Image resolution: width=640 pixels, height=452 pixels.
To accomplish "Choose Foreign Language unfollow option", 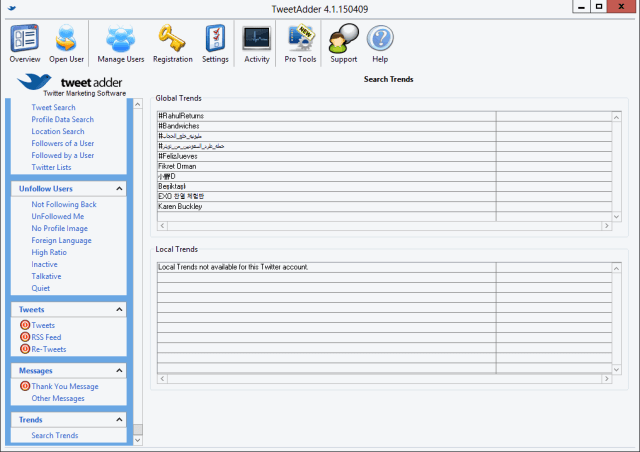I will coord(61,240).
